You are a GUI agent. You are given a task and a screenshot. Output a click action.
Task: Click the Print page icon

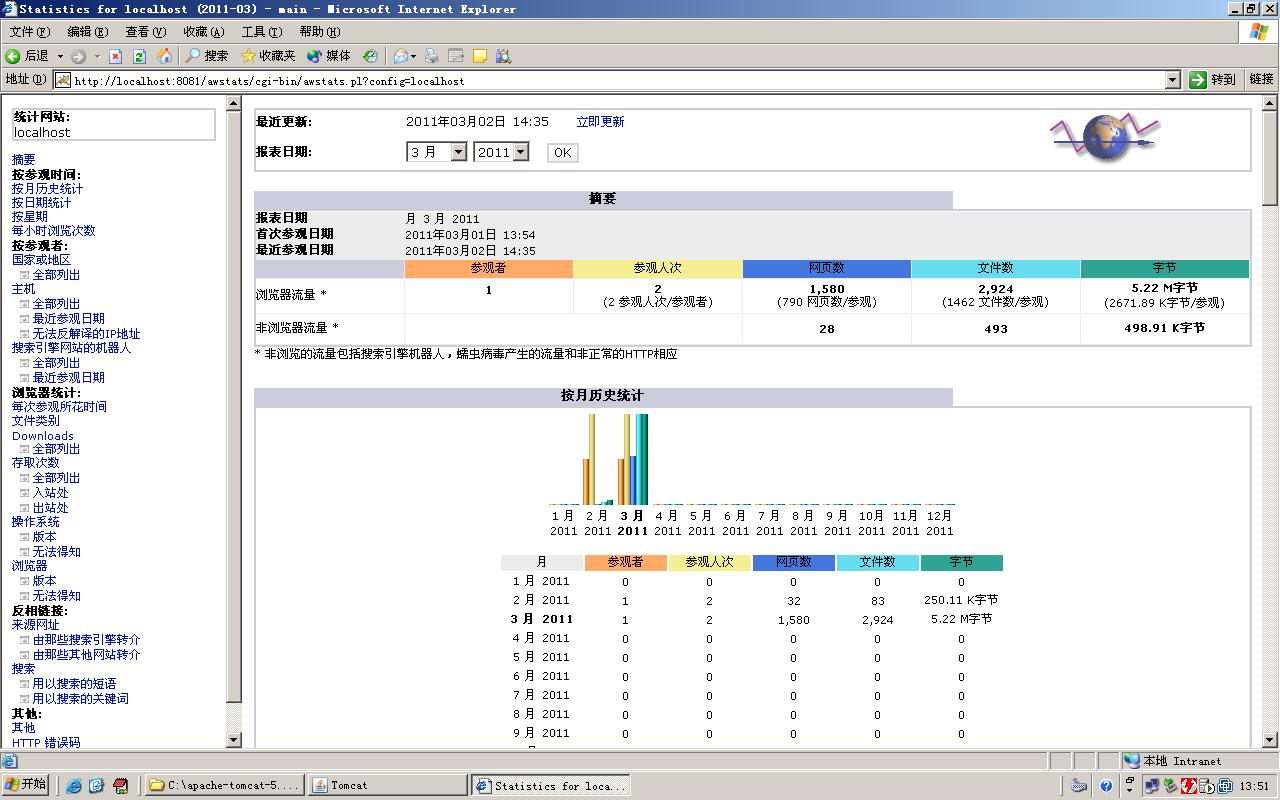pos(431,56)
